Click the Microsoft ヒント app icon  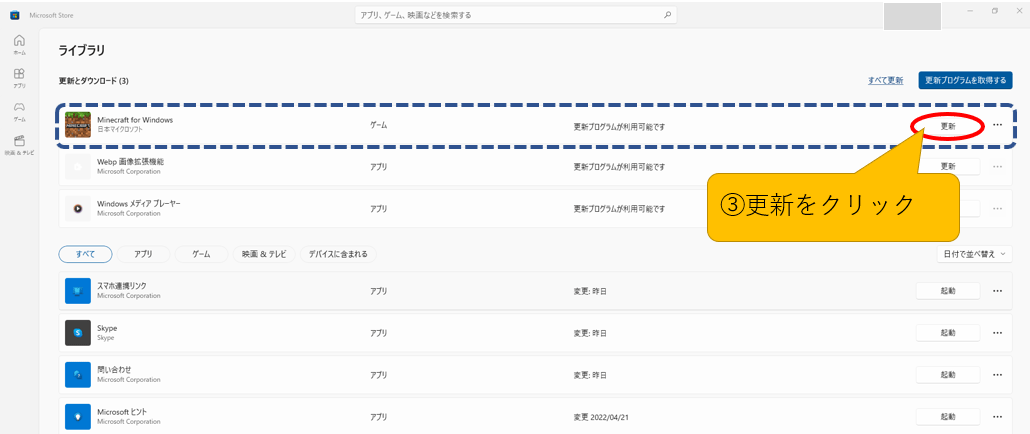(78, 416)
